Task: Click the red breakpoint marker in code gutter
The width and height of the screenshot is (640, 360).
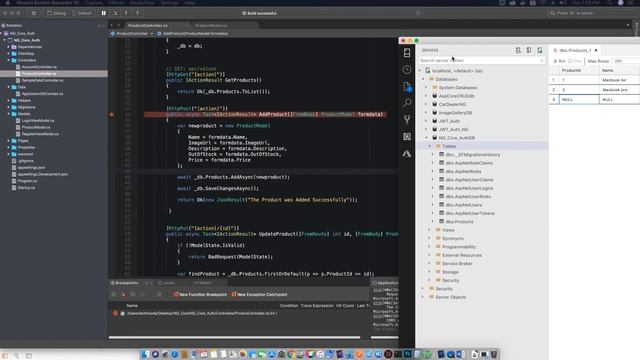Action: pyautogui.click(x=112, y=115)
